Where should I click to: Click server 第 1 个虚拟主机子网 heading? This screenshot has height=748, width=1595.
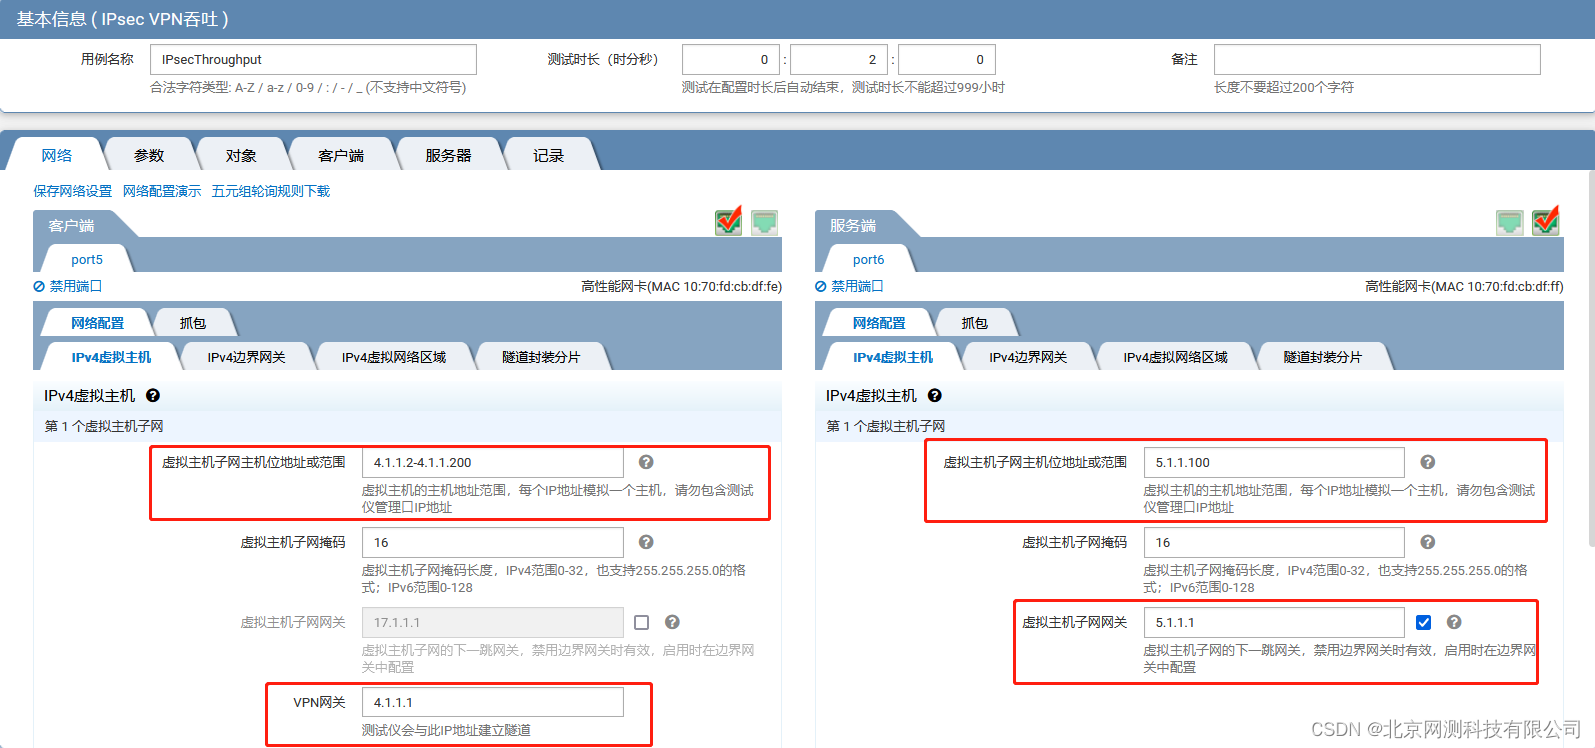pos(886,426)
